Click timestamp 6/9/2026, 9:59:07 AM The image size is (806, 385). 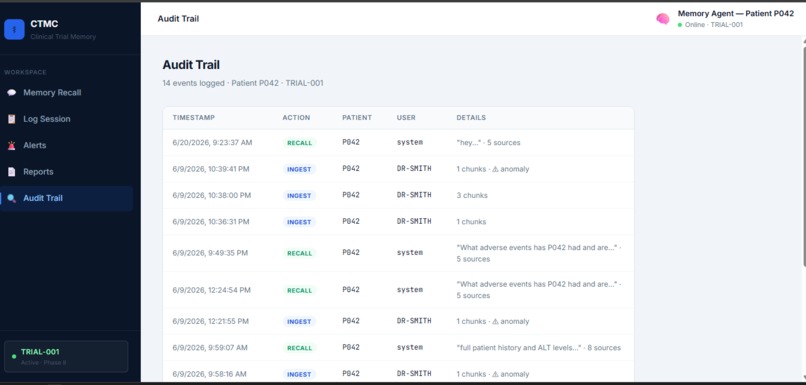coord(210,347)
